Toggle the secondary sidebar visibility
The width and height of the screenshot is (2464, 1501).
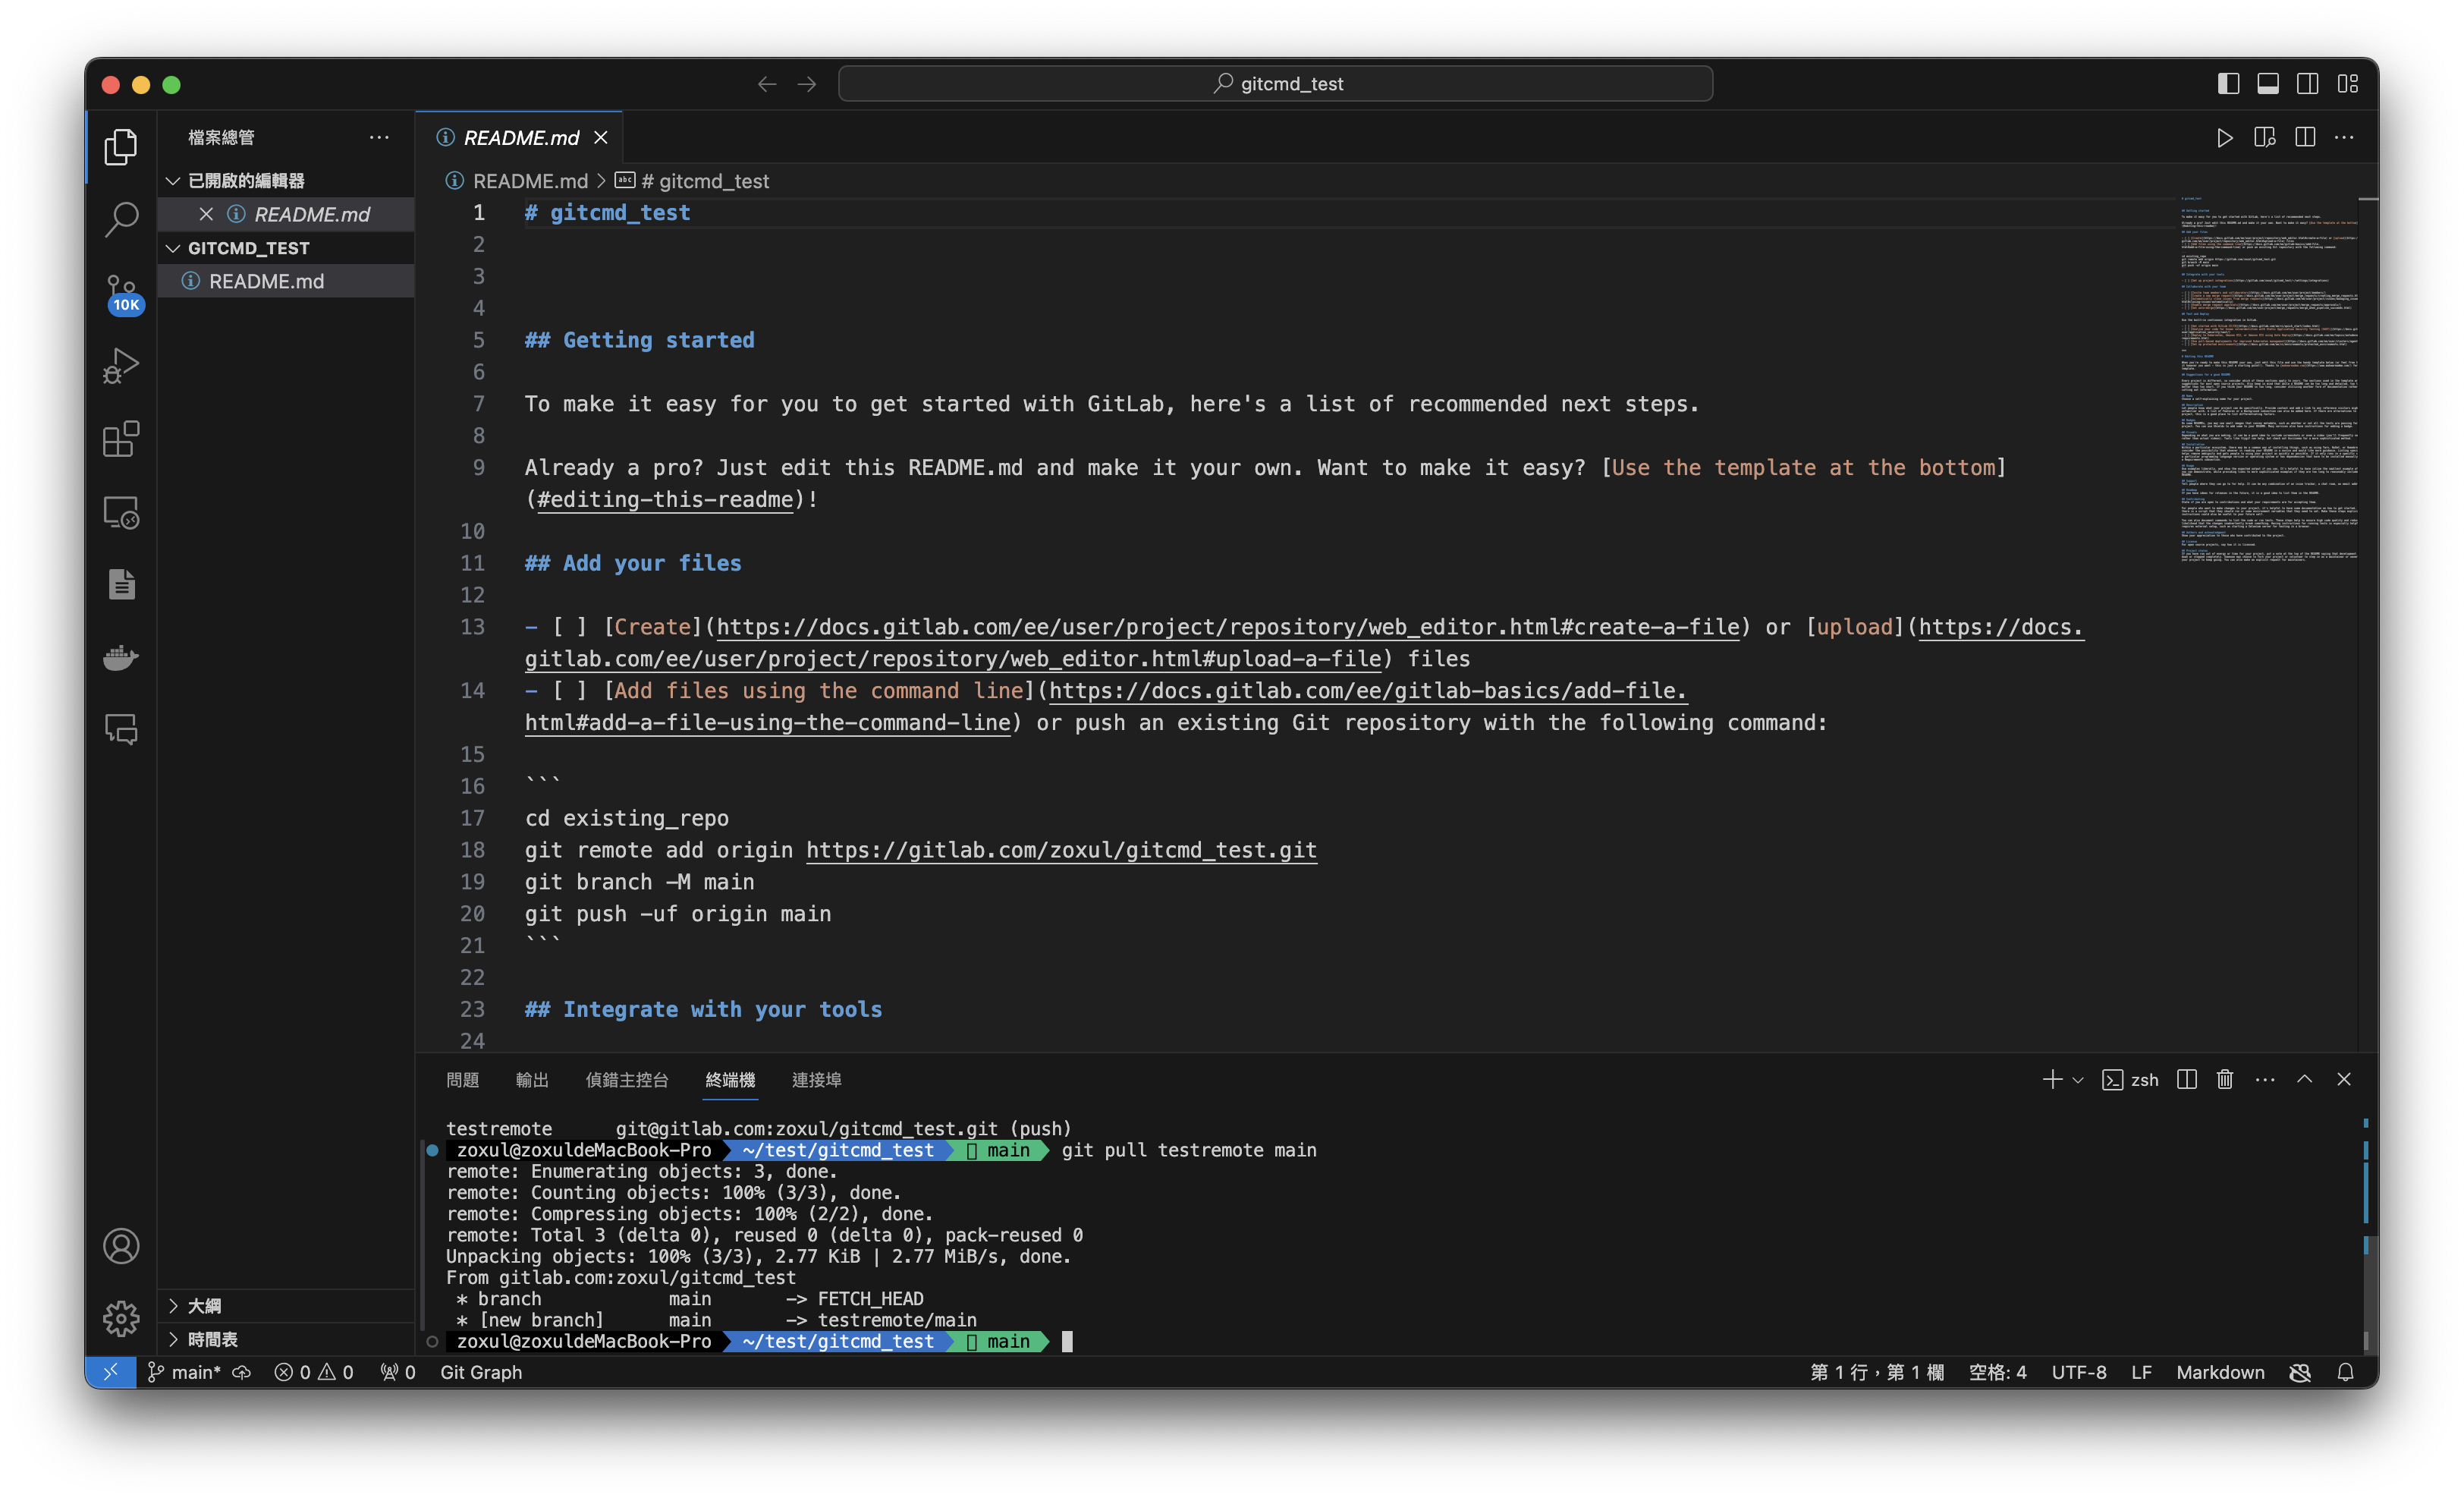point(2308,84)
